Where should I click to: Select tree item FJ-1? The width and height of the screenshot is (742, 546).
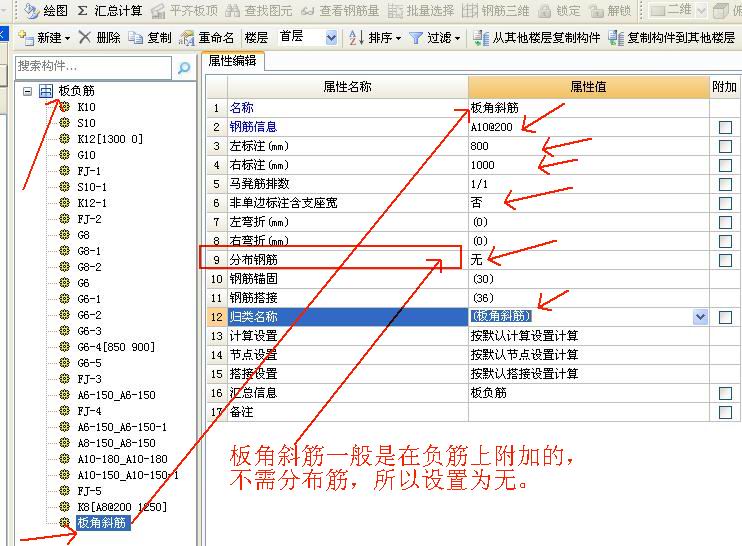point(89,171)
